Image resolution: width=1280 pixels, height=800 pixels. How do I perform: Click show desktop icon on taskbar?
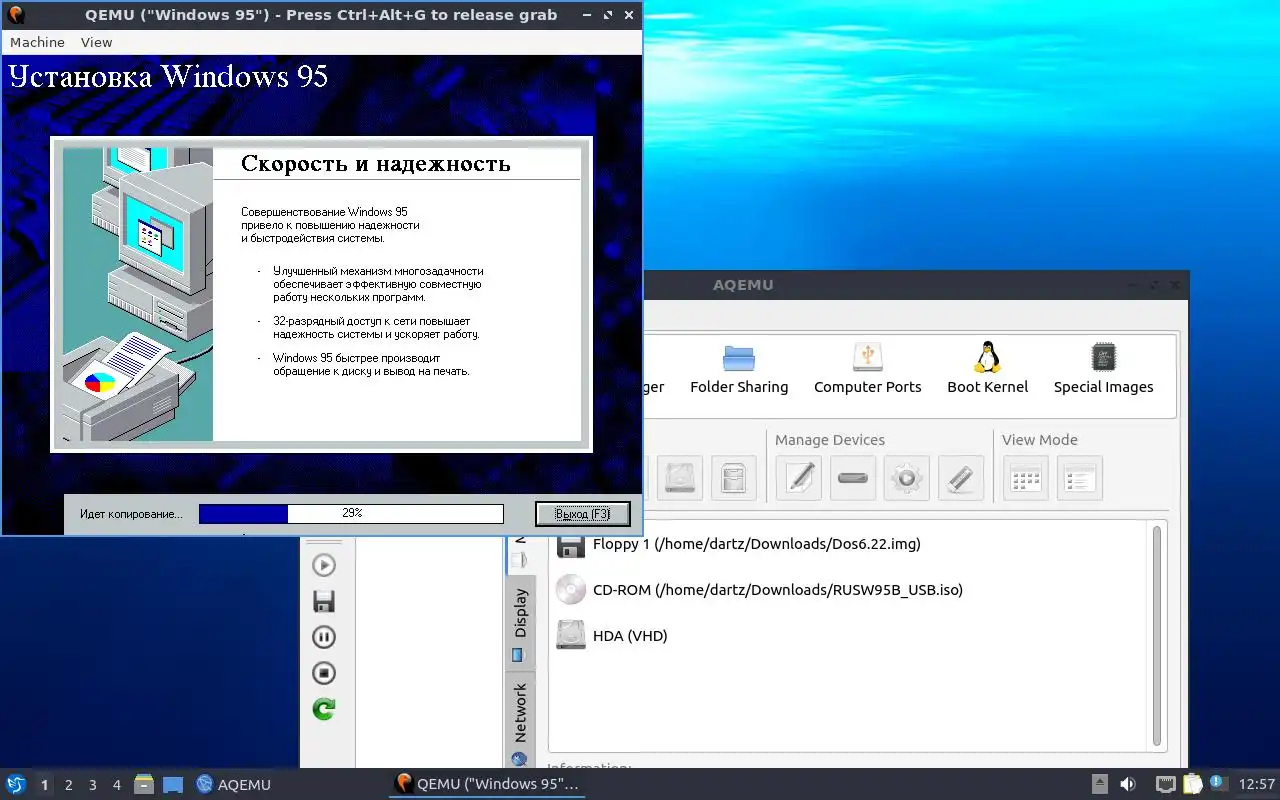[173, 784]
